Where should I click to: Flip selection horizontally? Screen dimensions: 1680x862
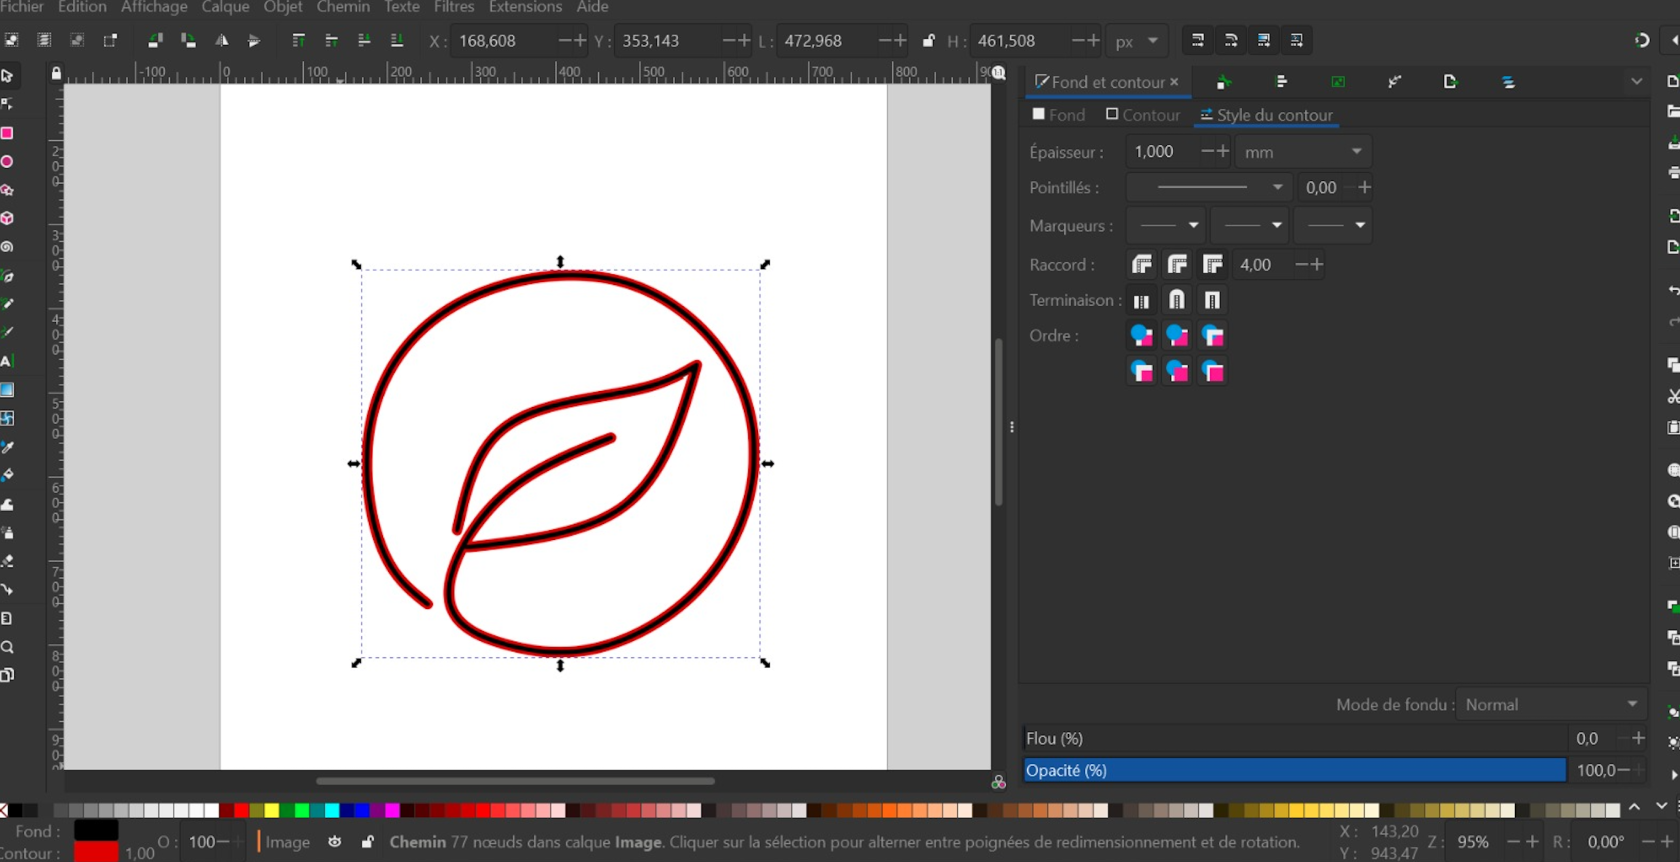click(221, 40)
